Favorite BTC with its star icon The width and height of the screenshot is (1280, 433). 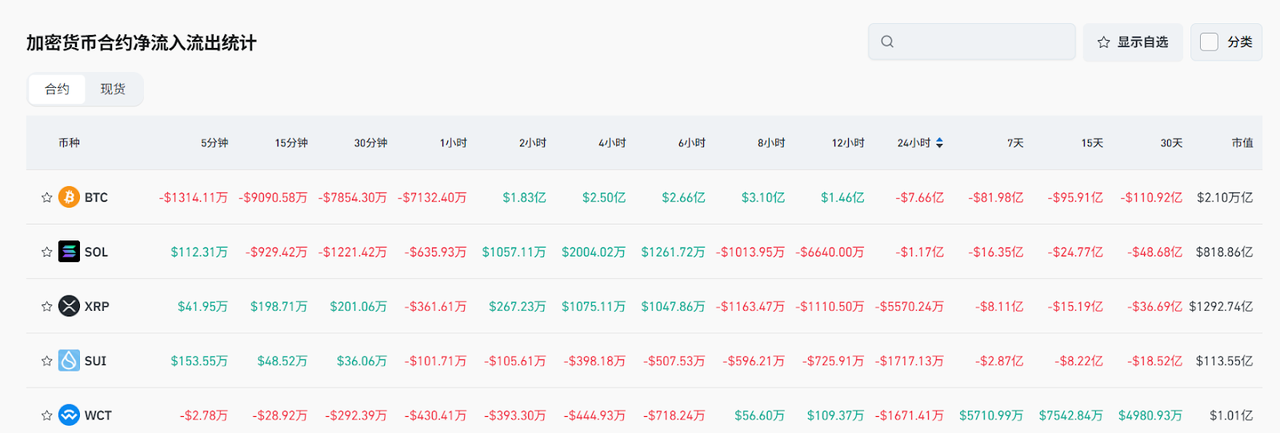[x=46, y=198]
